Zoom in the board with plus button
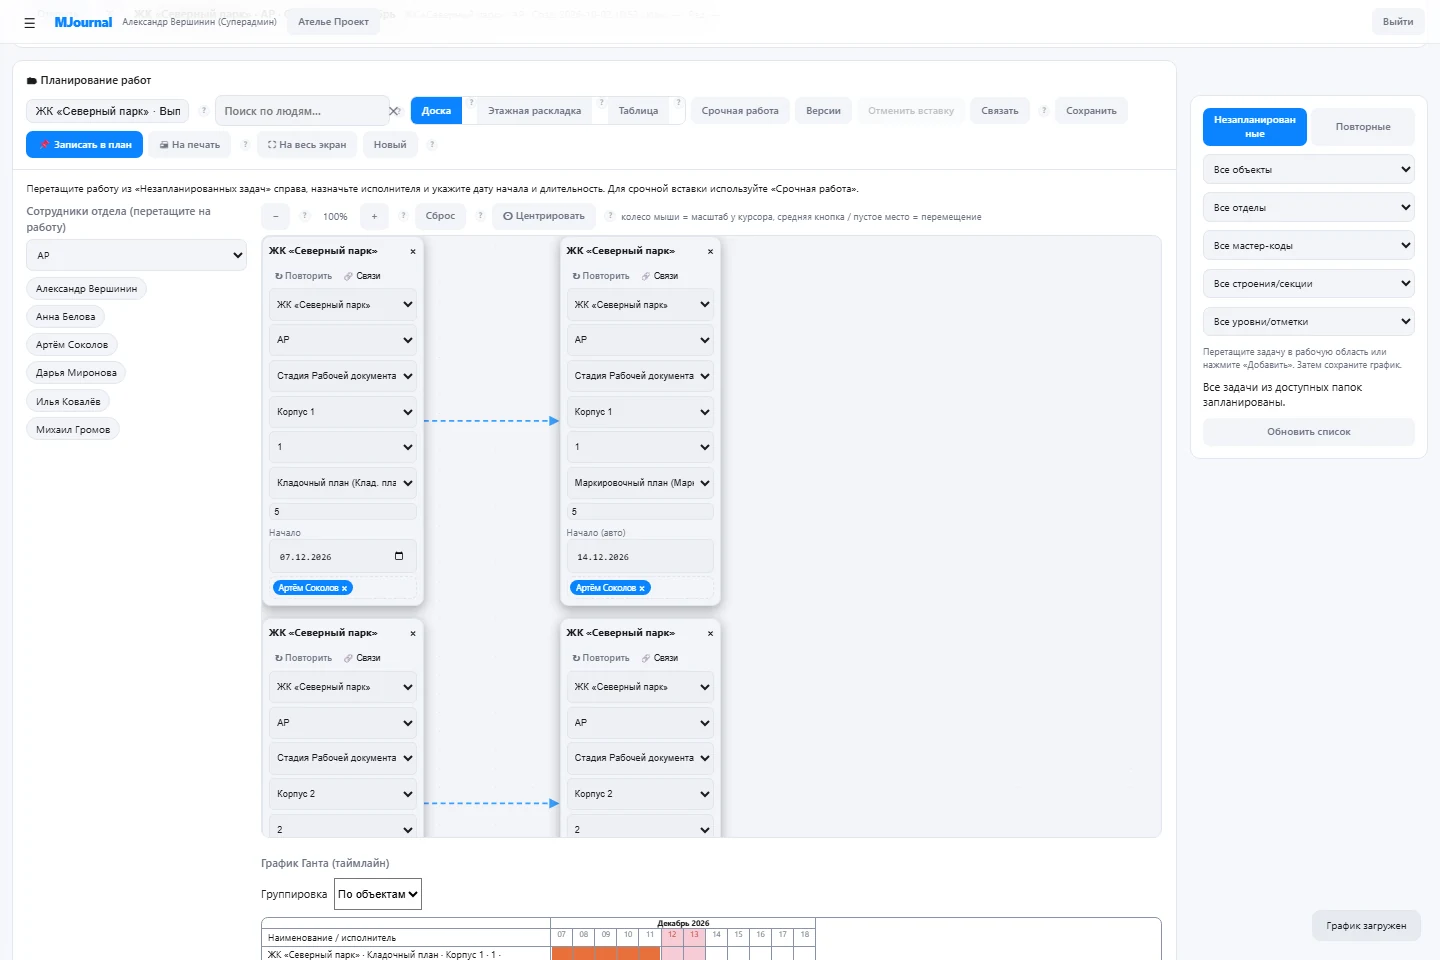1440x960 pixels. click(374, 216)
